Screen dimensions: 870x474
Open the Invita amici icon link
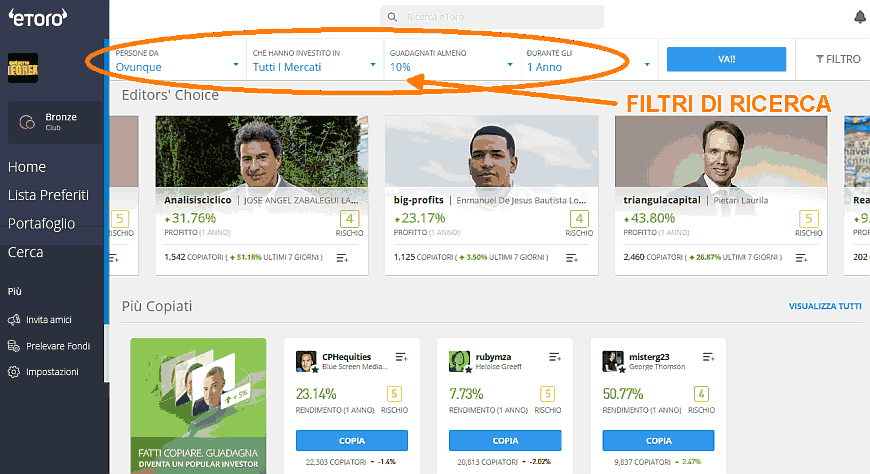[14, 320]
